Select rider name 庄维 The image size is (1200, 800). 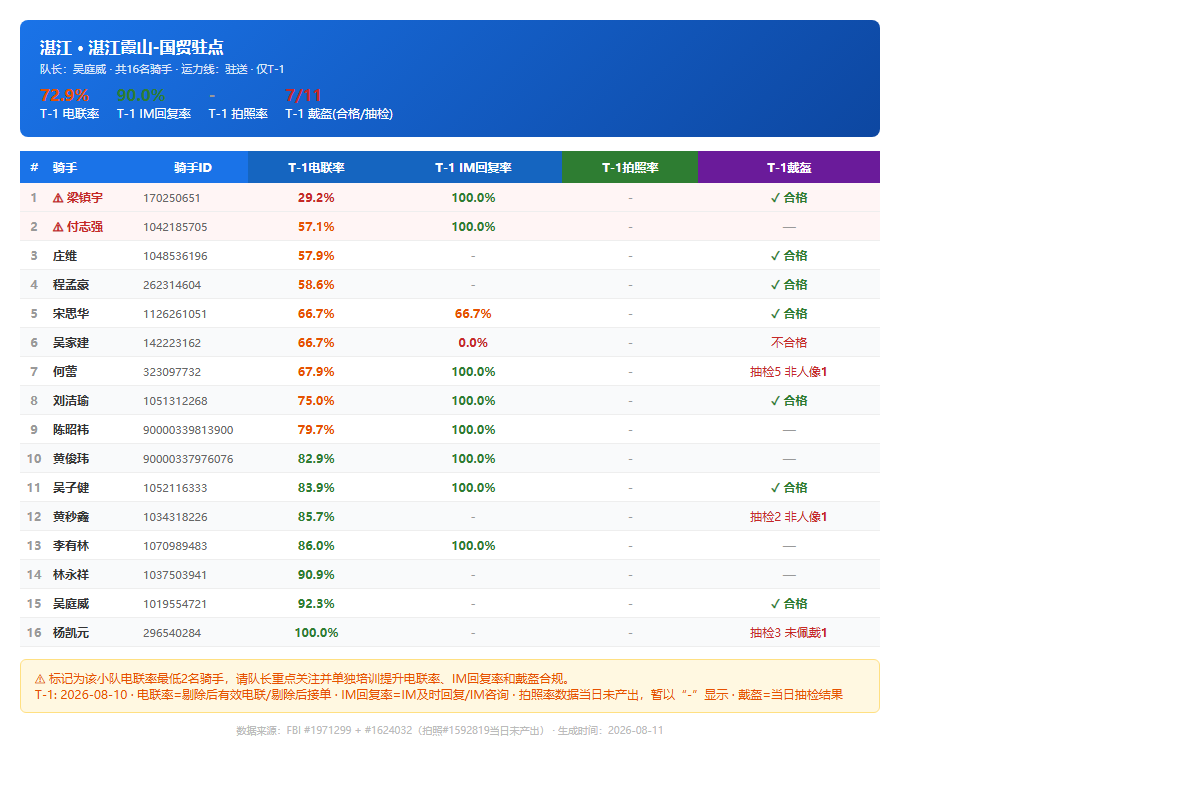(x=65, y=256)
